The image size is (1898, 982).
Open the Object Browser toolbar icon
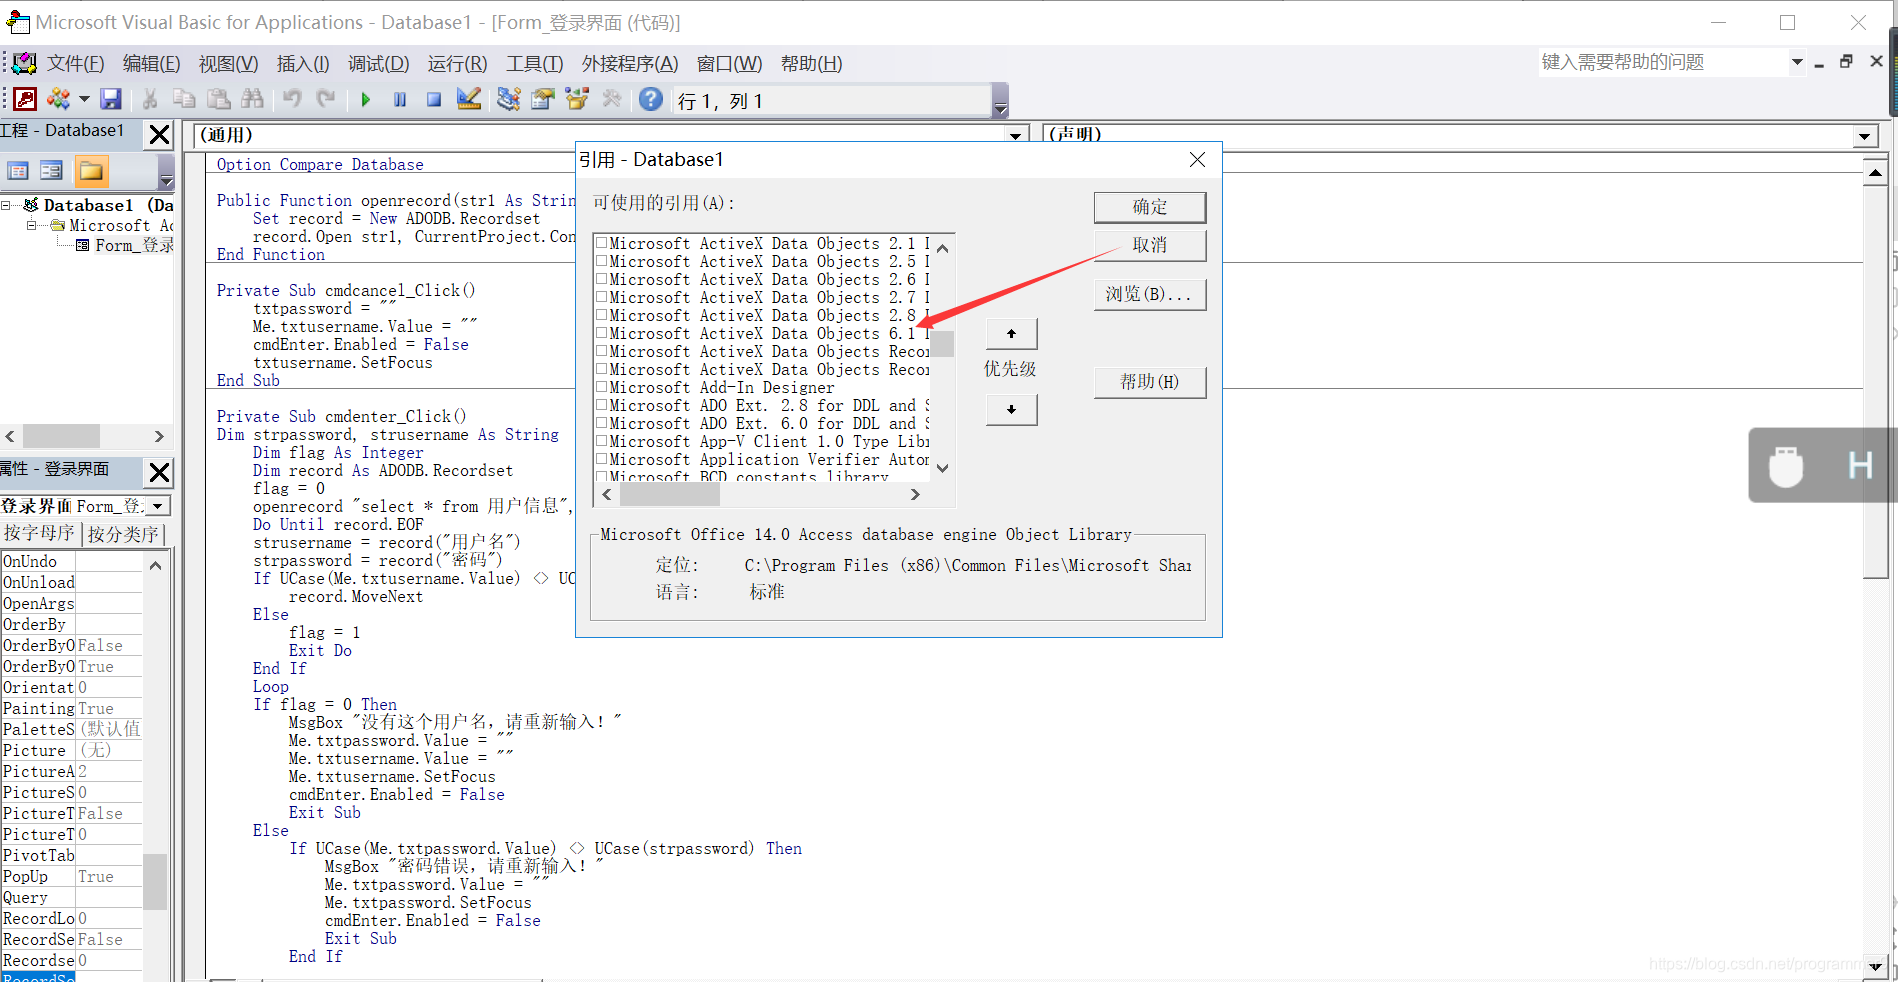click(577, 99)
